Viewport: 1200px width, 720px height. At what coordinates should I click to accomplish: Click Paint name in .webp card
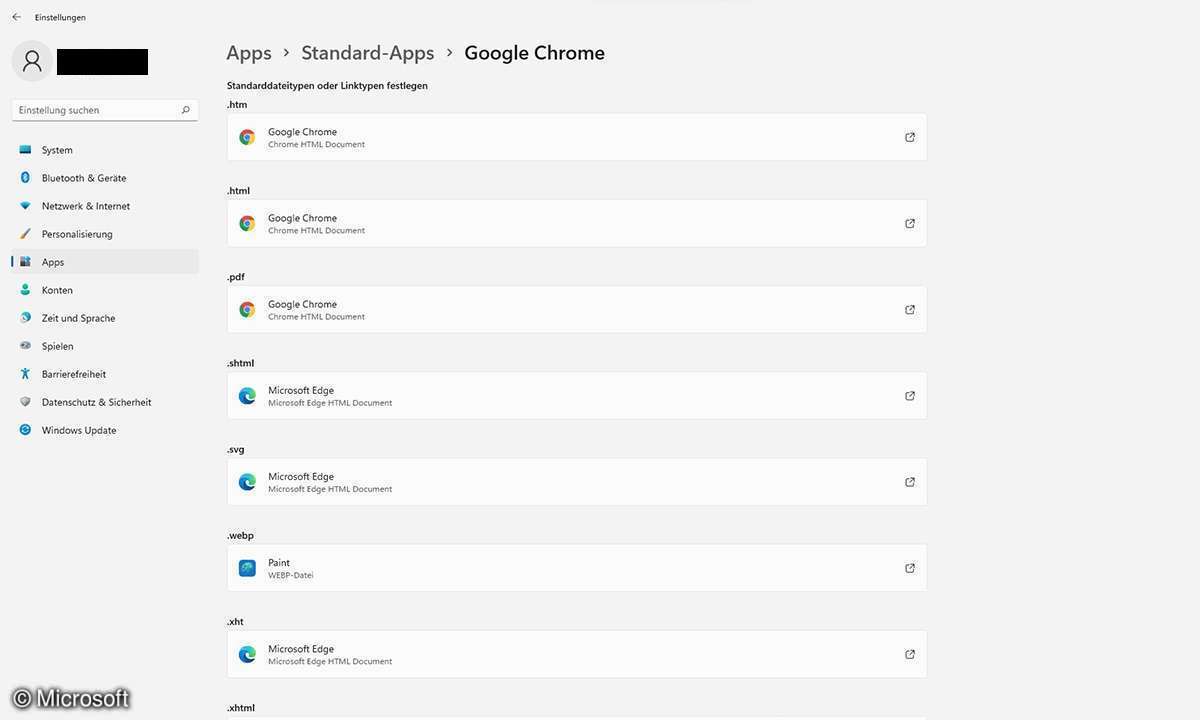click(x=279, y=563)
